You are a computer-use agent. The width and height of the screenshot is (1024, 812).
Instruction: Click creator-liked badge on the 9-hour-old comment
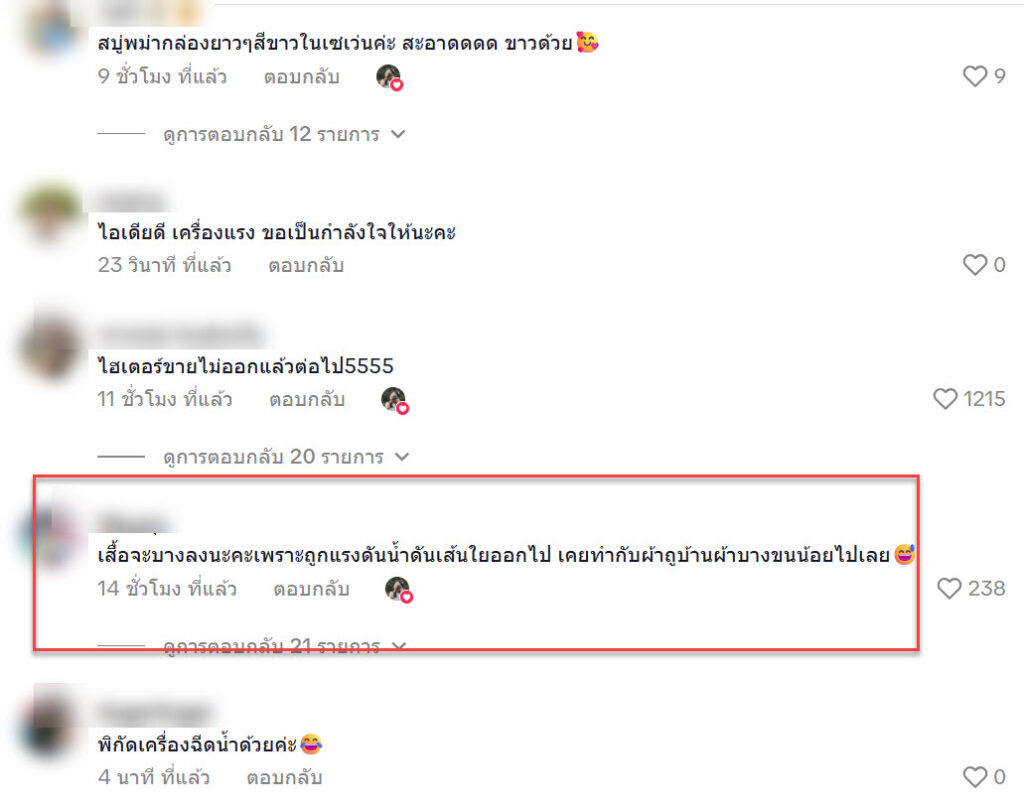(x=389, y=77)
